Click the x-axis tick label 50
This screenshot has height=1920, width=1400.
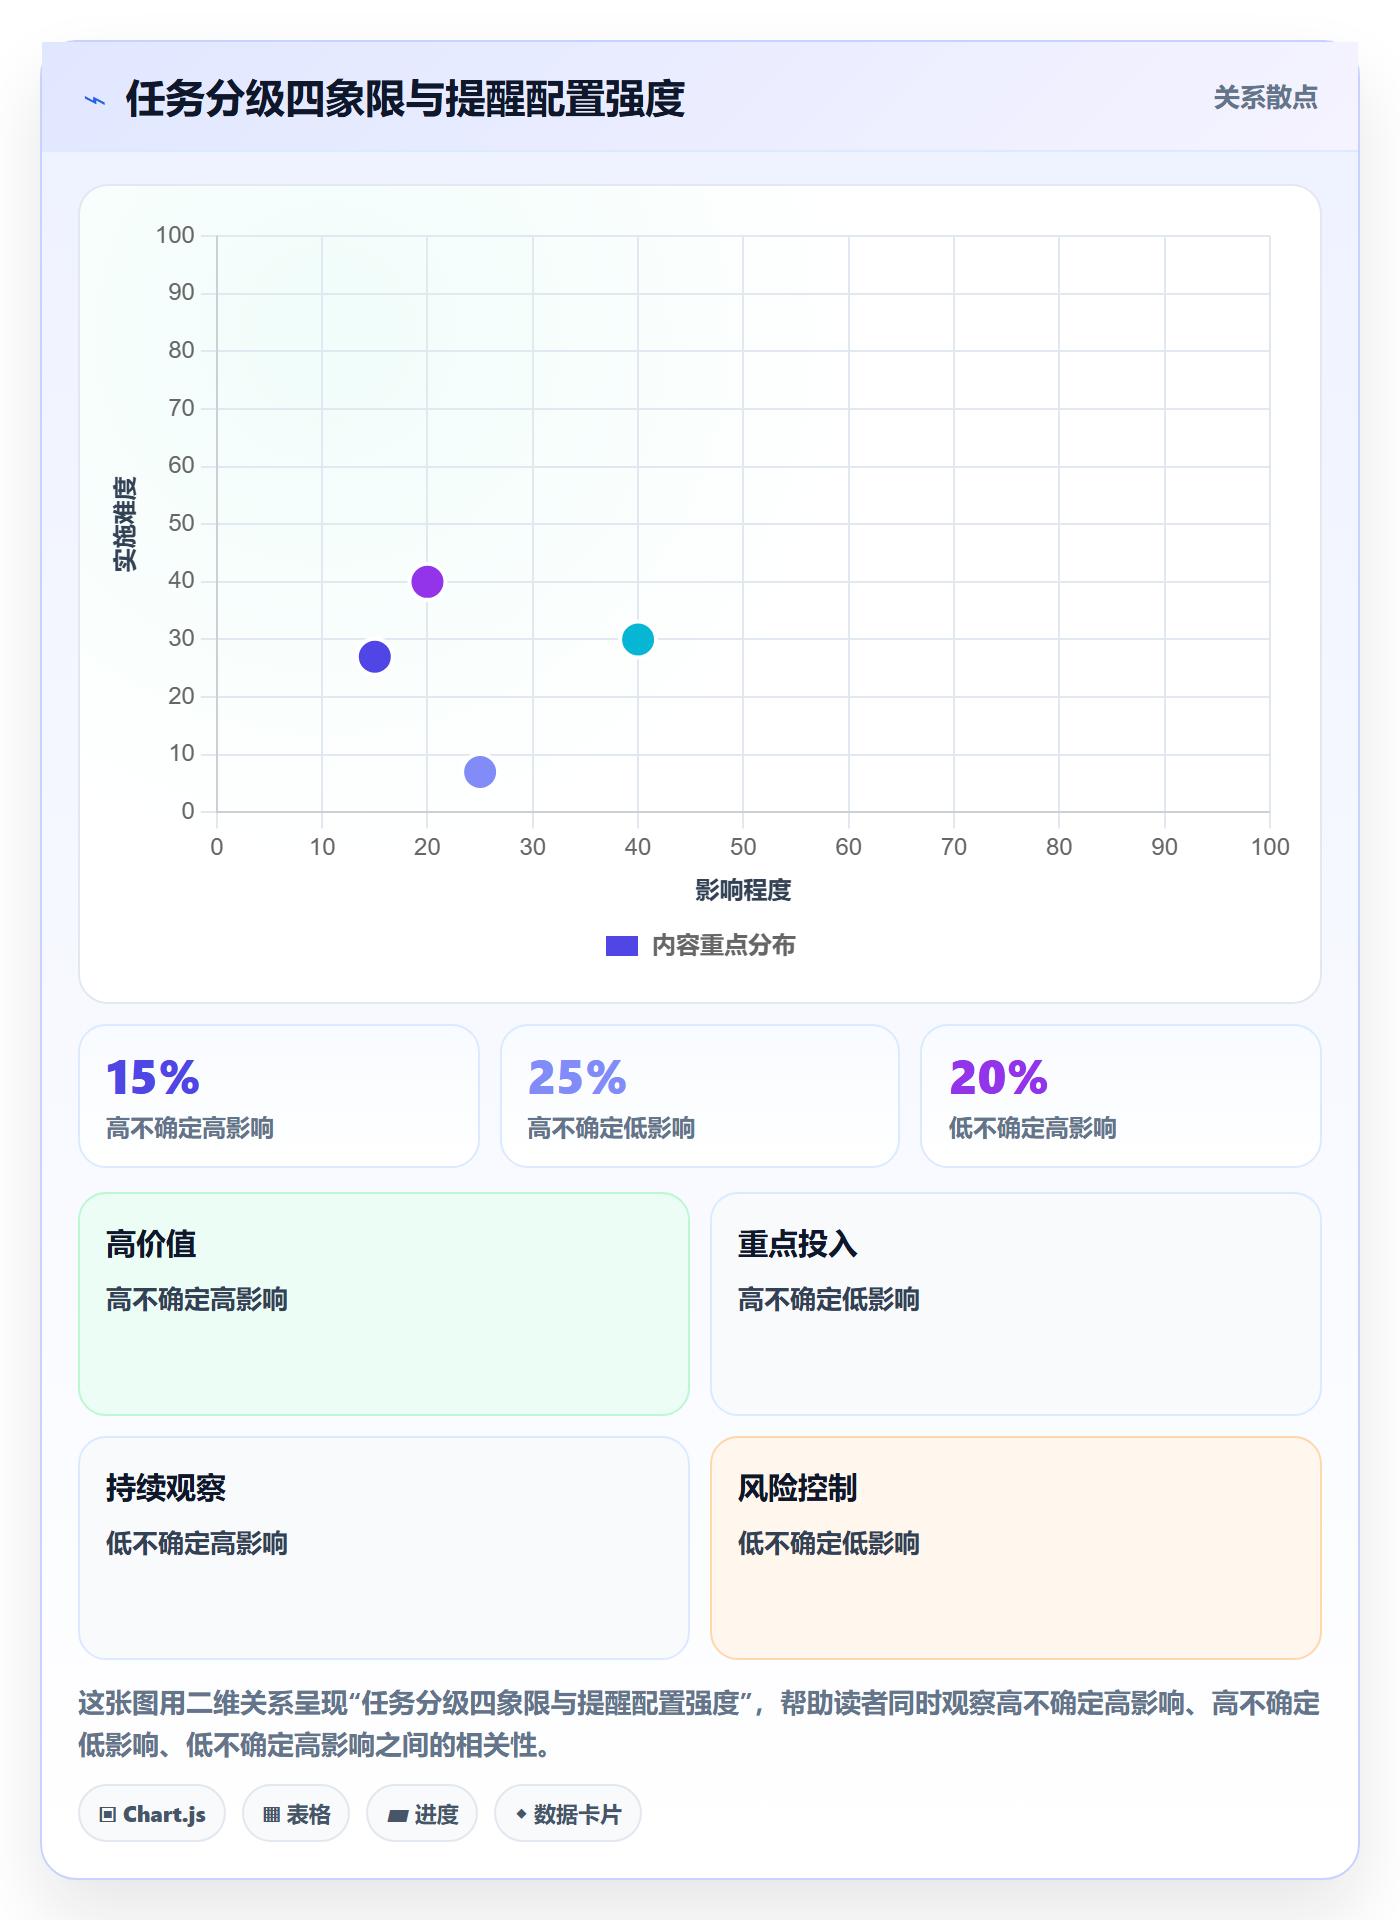[x=743, y=847]
